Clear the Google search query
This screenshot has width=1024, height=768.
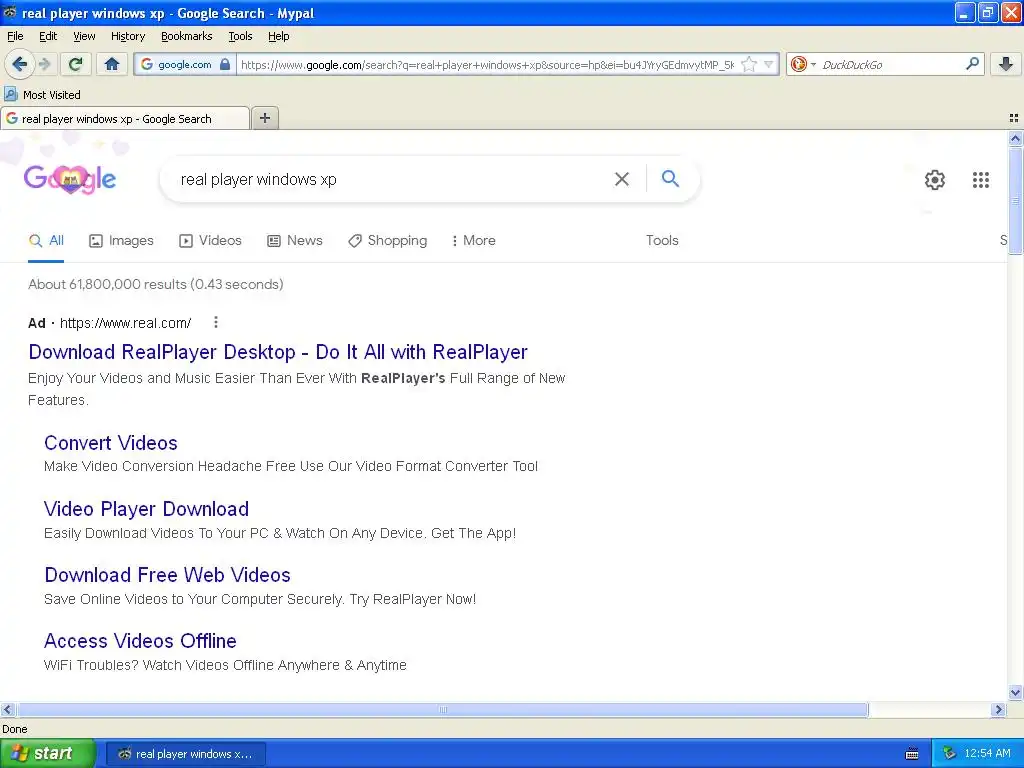click(x=622, y=179)
